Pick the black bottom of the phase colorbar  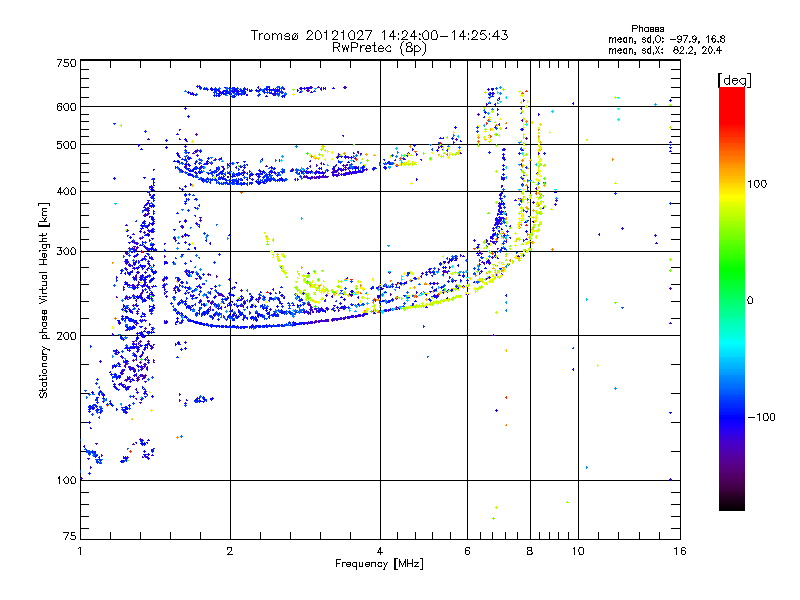tap(732, 504)
